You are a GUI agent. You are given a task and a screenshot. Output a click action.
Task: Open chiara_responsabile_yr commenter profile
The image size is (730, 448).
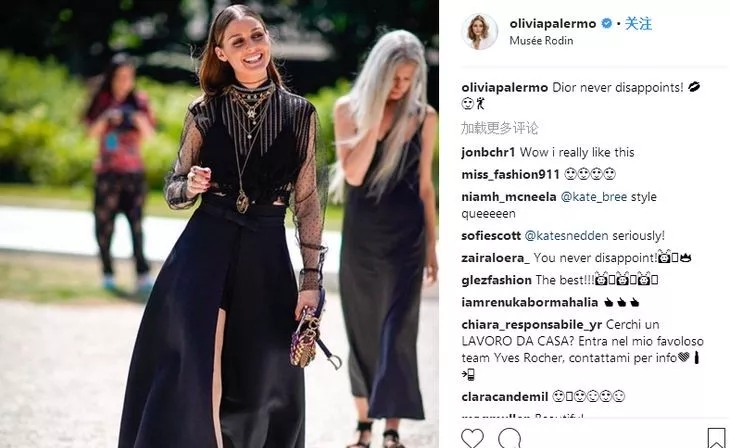[531, 325]
